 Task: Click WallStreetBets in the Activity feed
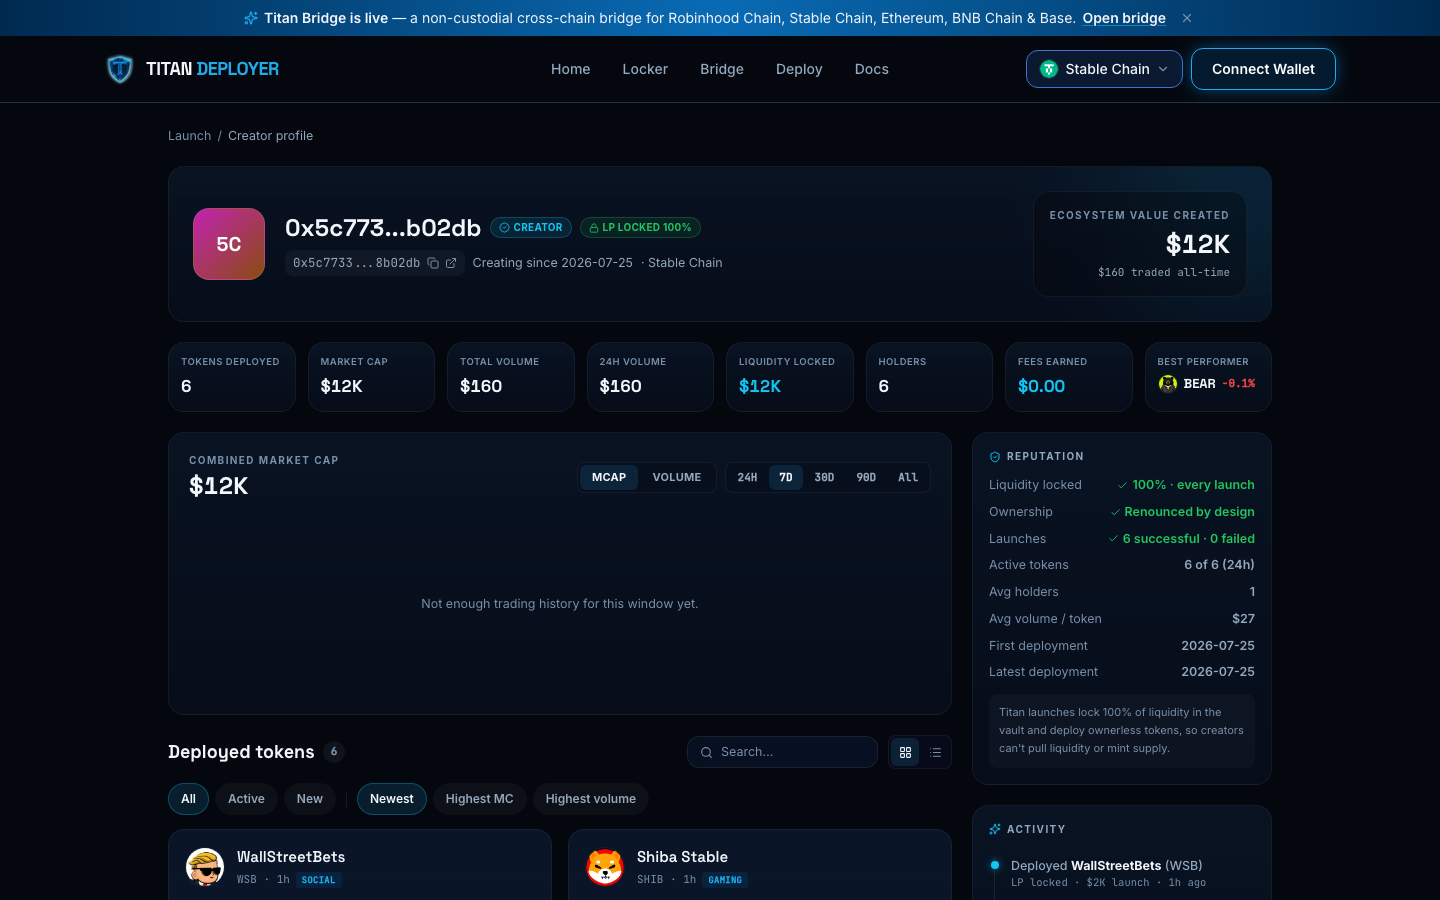1116,866
